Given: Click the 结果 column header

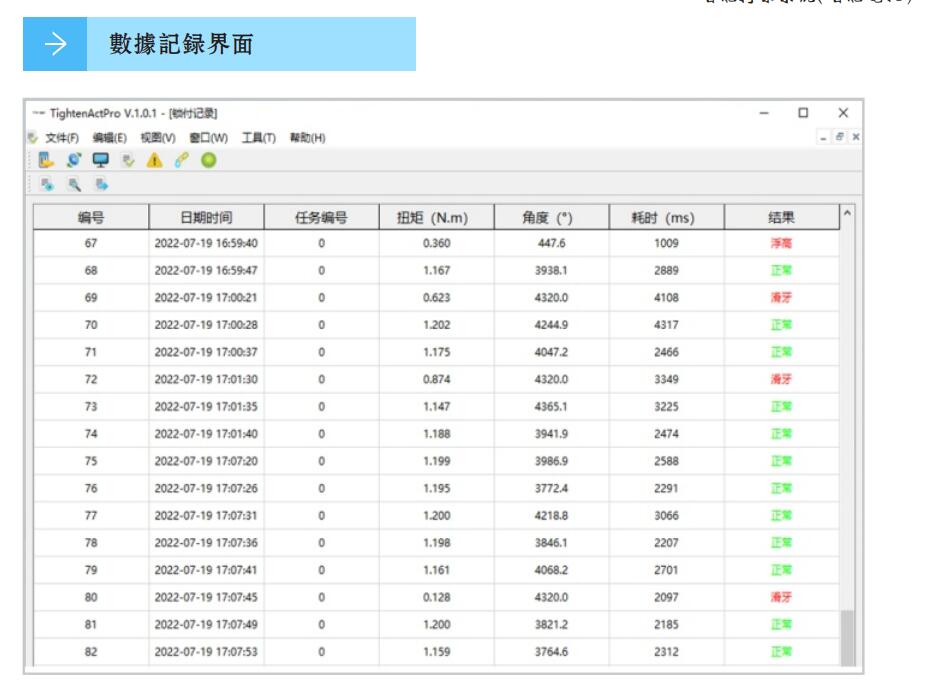Looking at the screenshot, I should click(x=781, y=216).
